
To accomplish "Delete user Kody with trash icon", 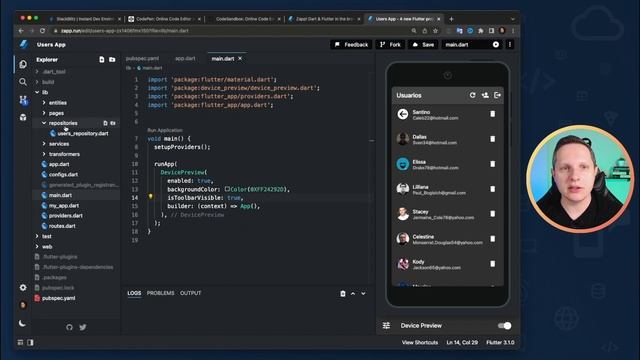I will click(x=493, y=264).
